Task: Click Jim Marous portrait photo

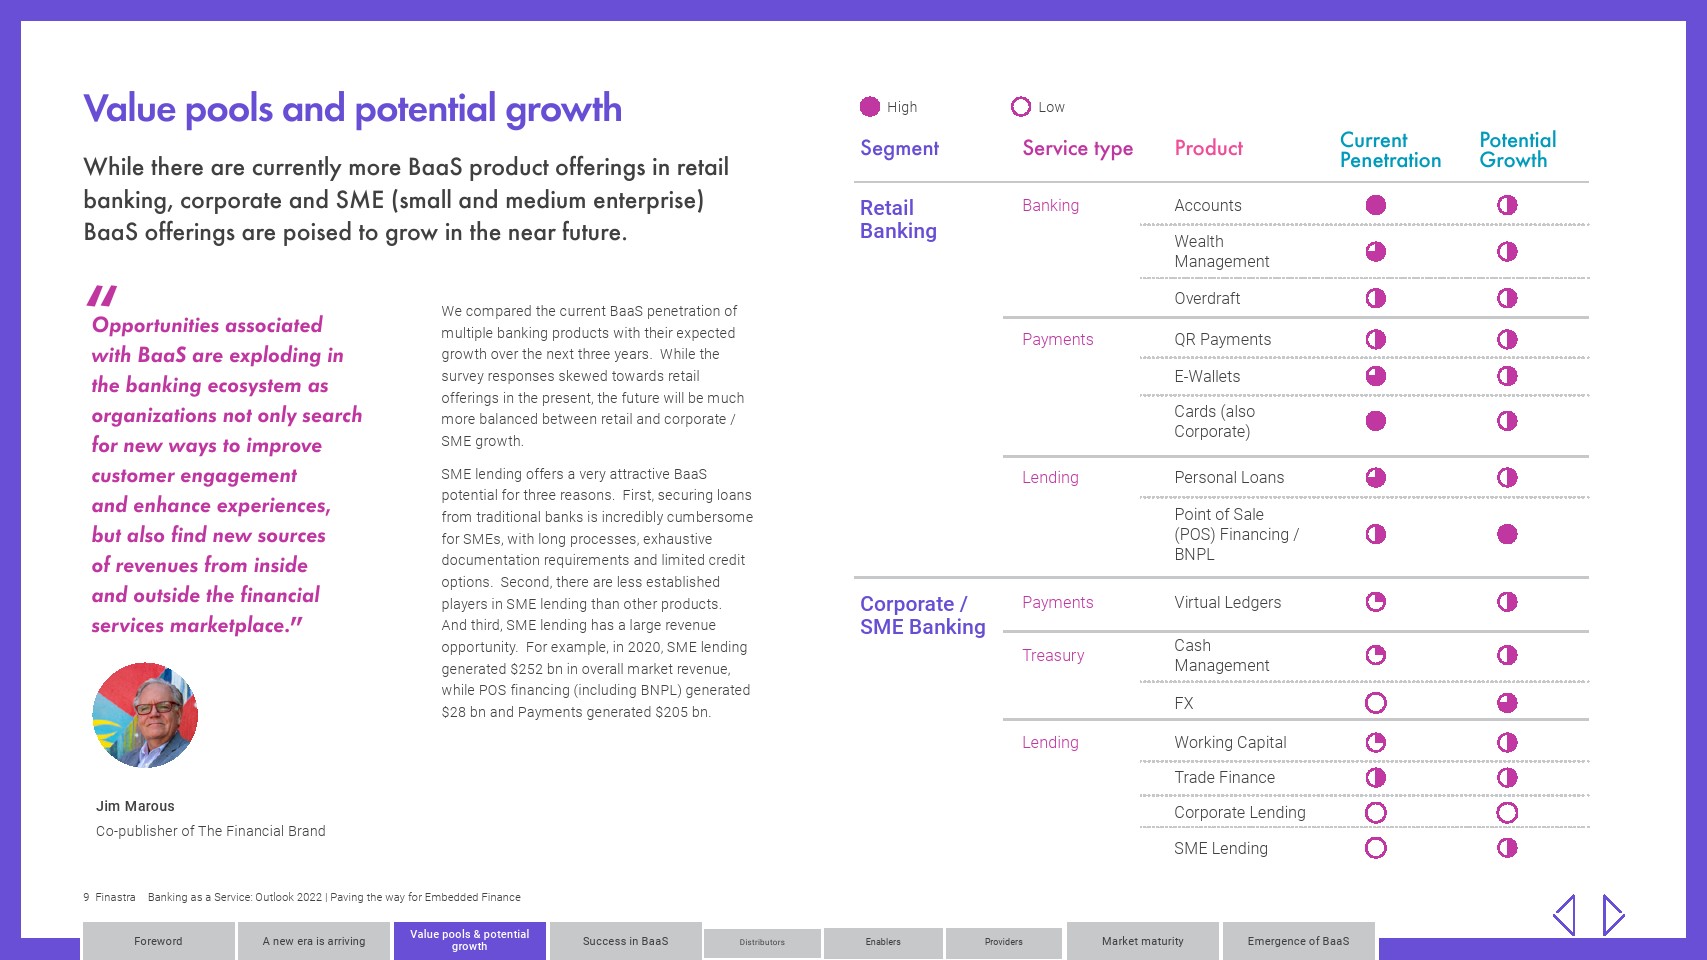Action: pos(145,715)
